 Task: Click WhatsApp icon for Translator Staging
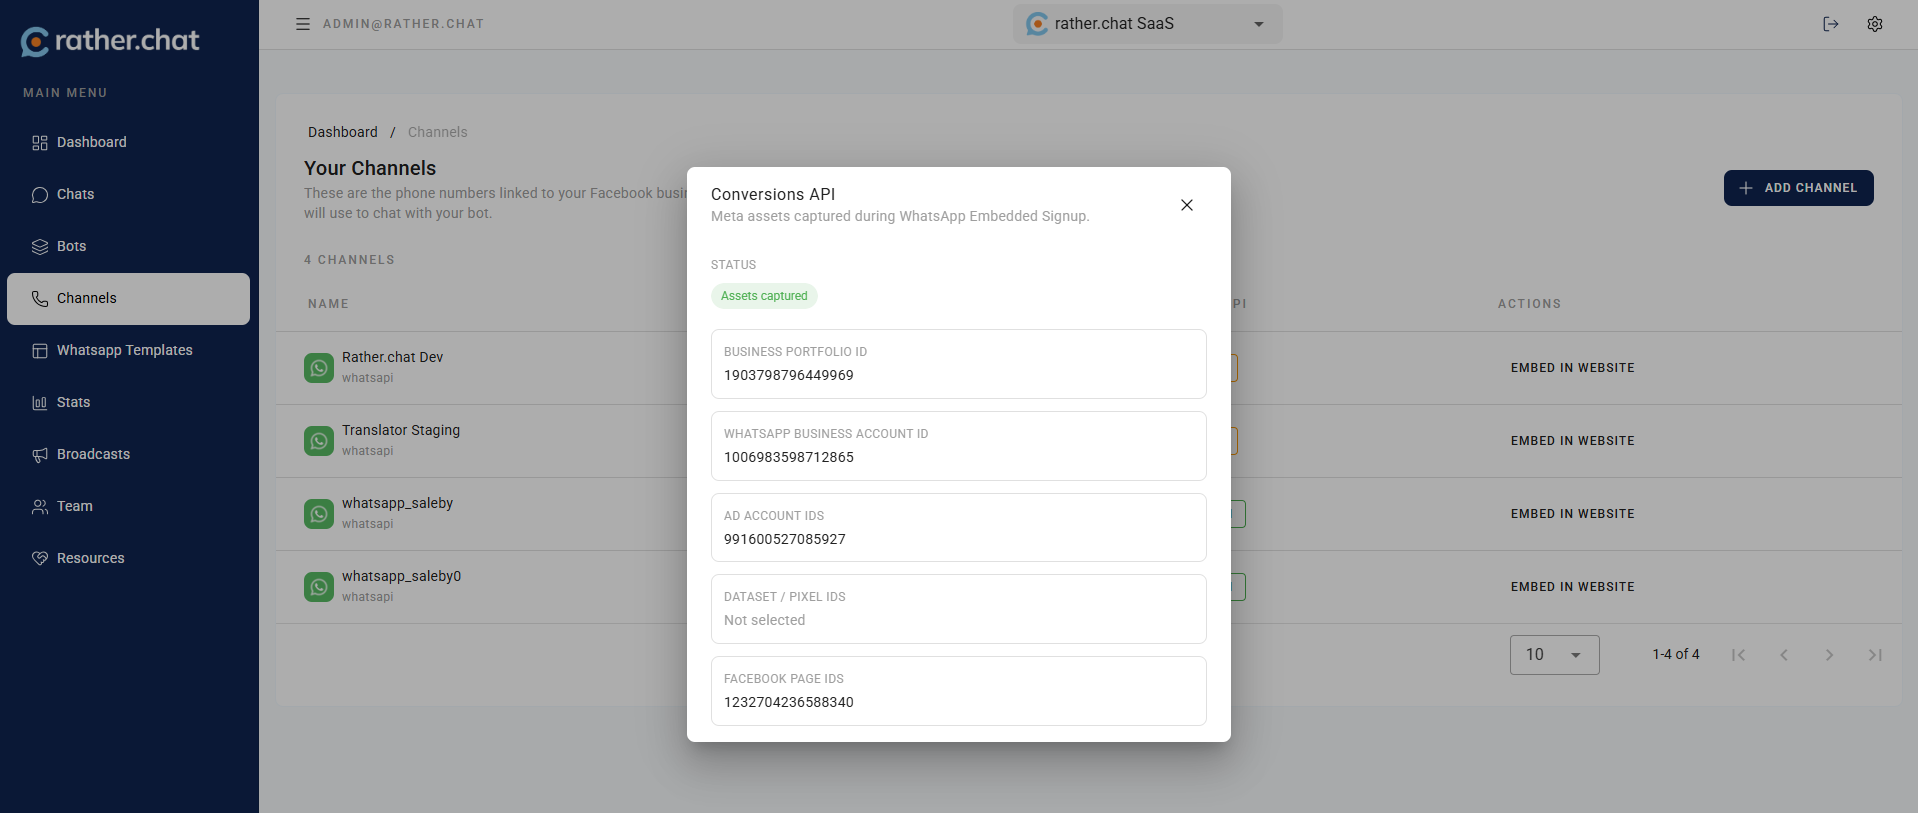point(319,441)
